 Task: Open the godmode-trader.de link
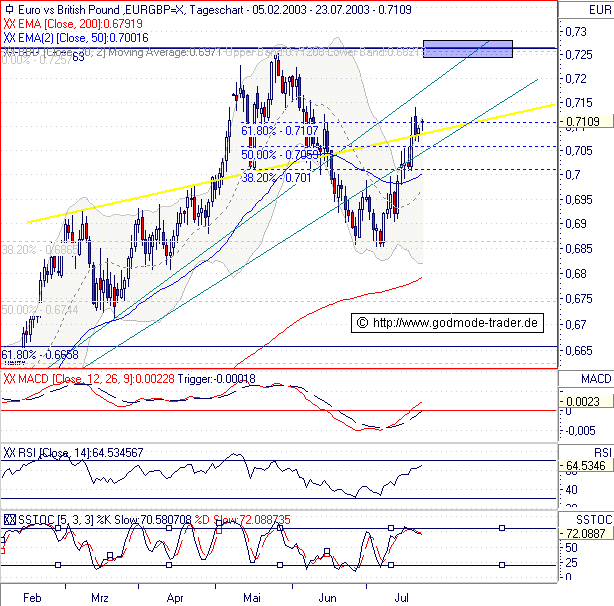455,322
